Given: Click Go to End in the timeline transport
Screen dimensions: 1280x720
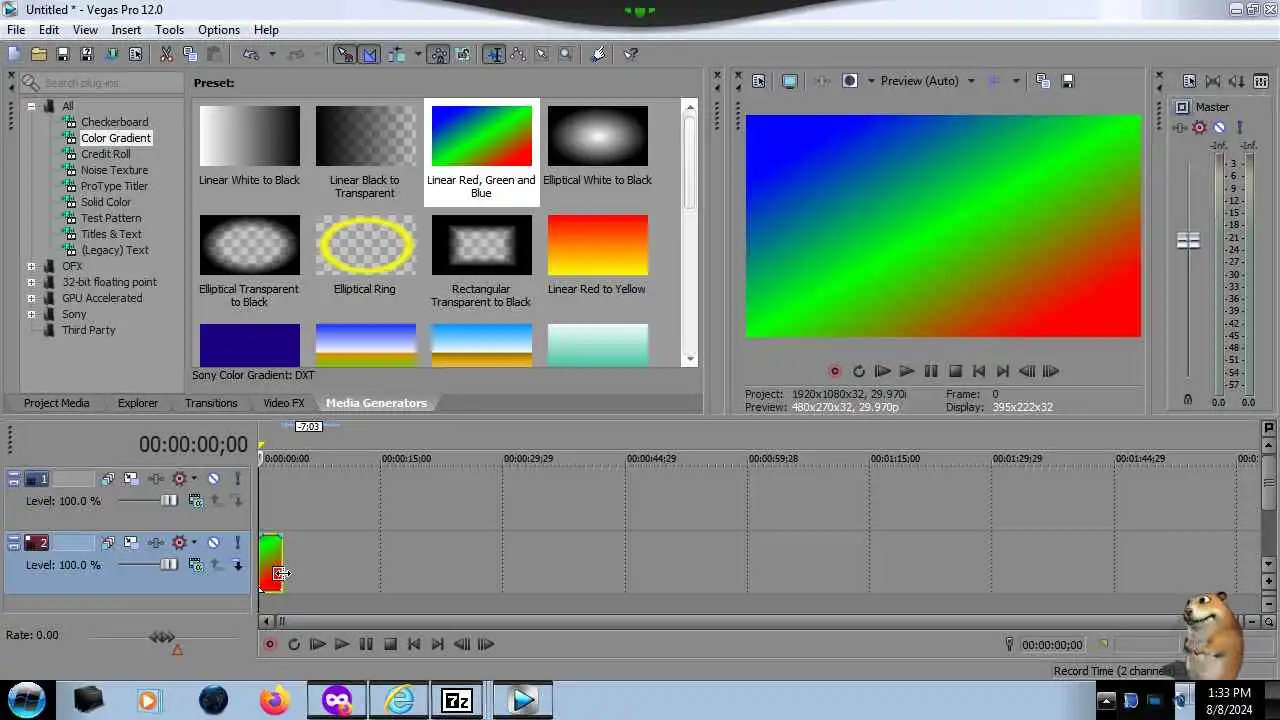Looking at the screenshot, I should (438, 645).
